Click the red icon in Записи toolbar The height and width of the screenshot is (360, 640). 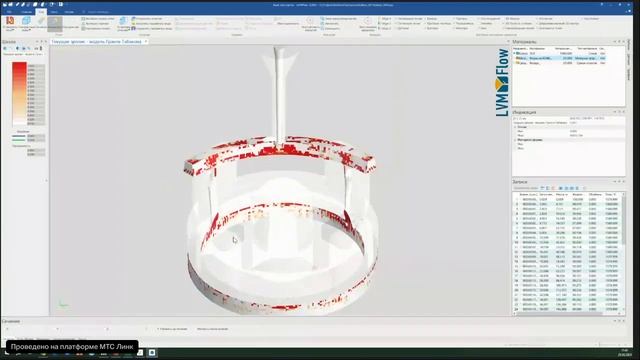click(x=553, y=188)
